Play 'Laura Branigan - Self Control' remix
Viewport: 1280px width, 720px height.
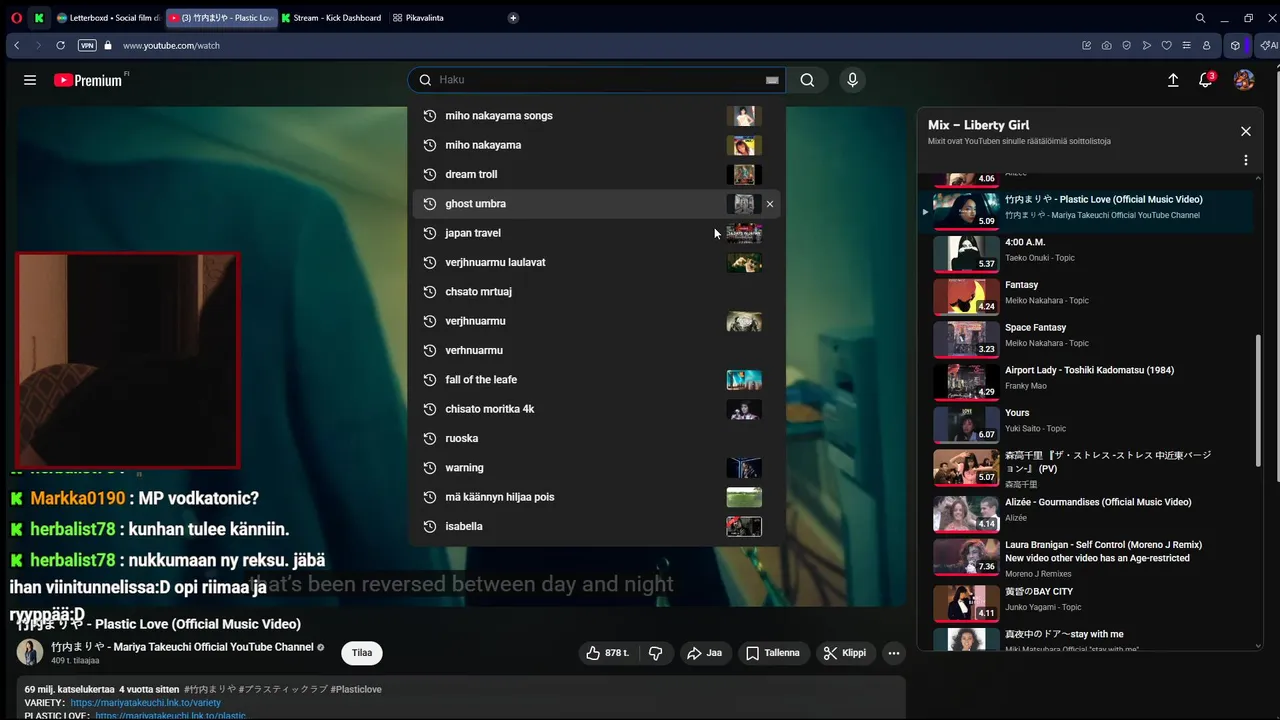point(1087,557)
